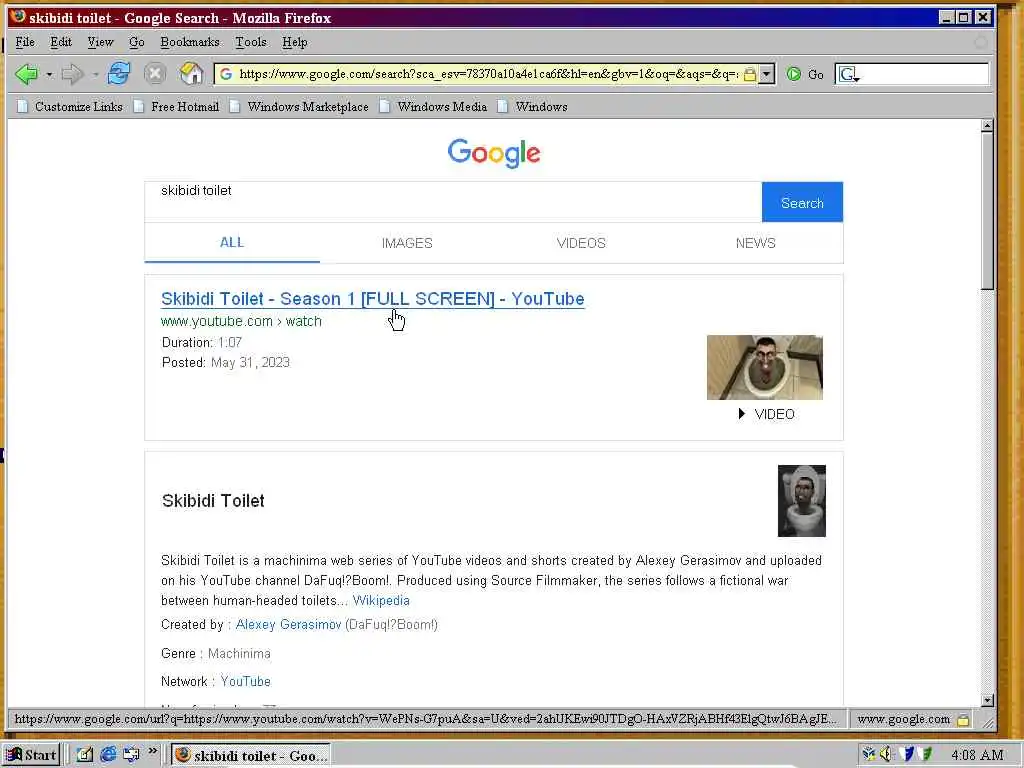Open the Tools menu
Screen dimensions: 1024x768
coord(251,42)
